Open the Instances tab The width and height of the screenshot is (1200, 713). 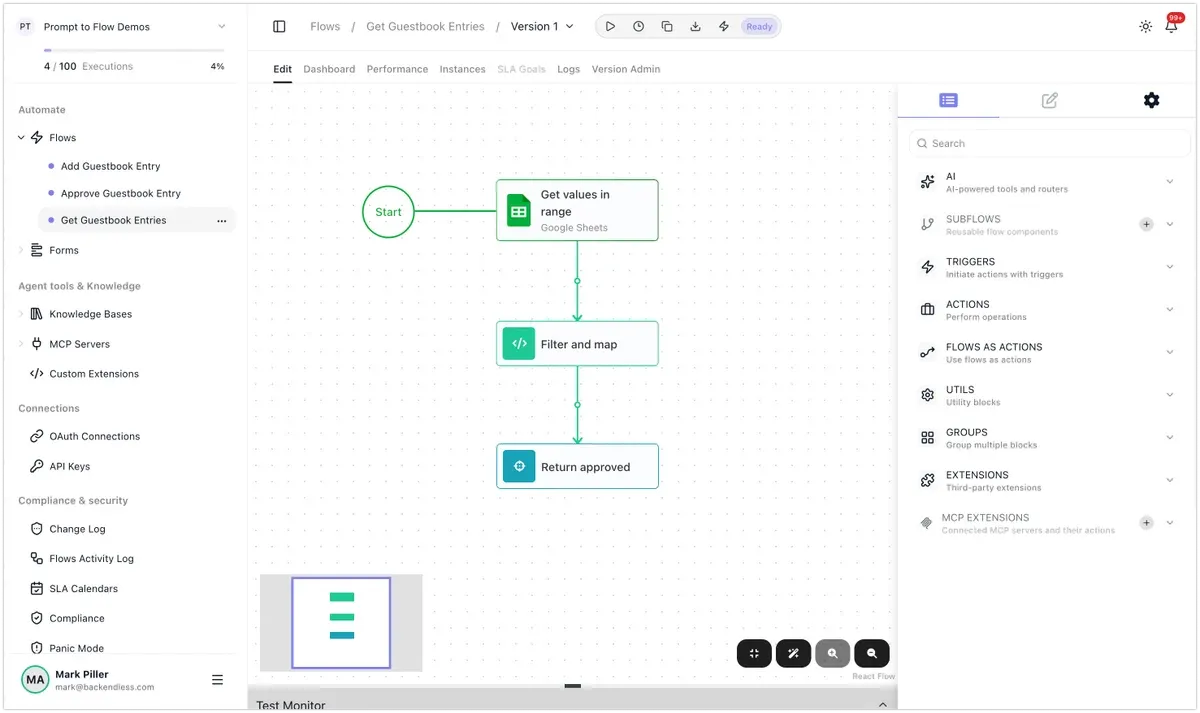(x=462, y=69)
